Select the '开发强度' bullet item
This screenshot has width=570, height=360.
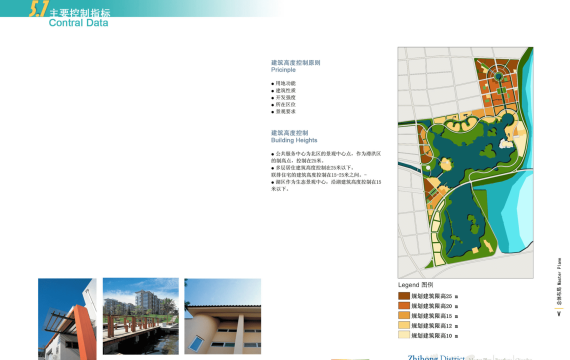coord(285,98)
